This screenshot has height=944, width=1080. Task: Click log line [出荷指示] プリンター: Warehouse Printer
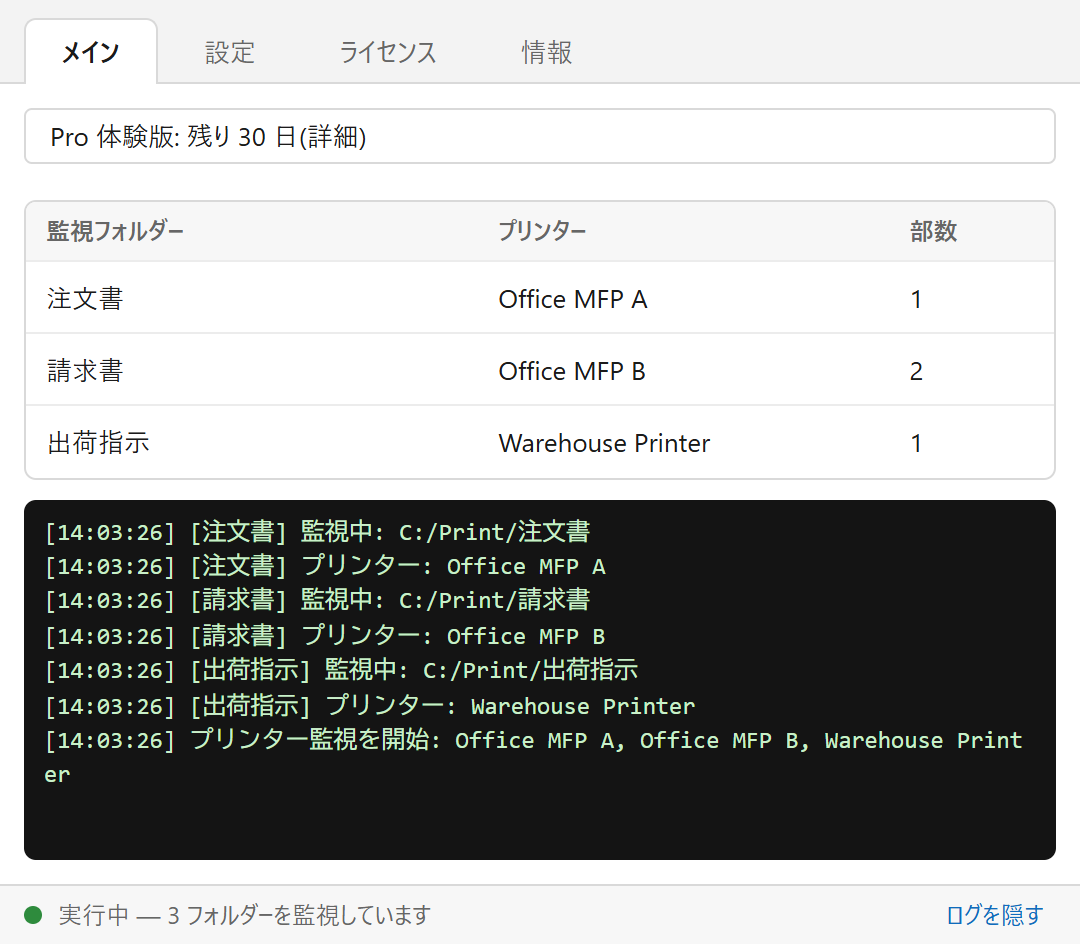370,706
